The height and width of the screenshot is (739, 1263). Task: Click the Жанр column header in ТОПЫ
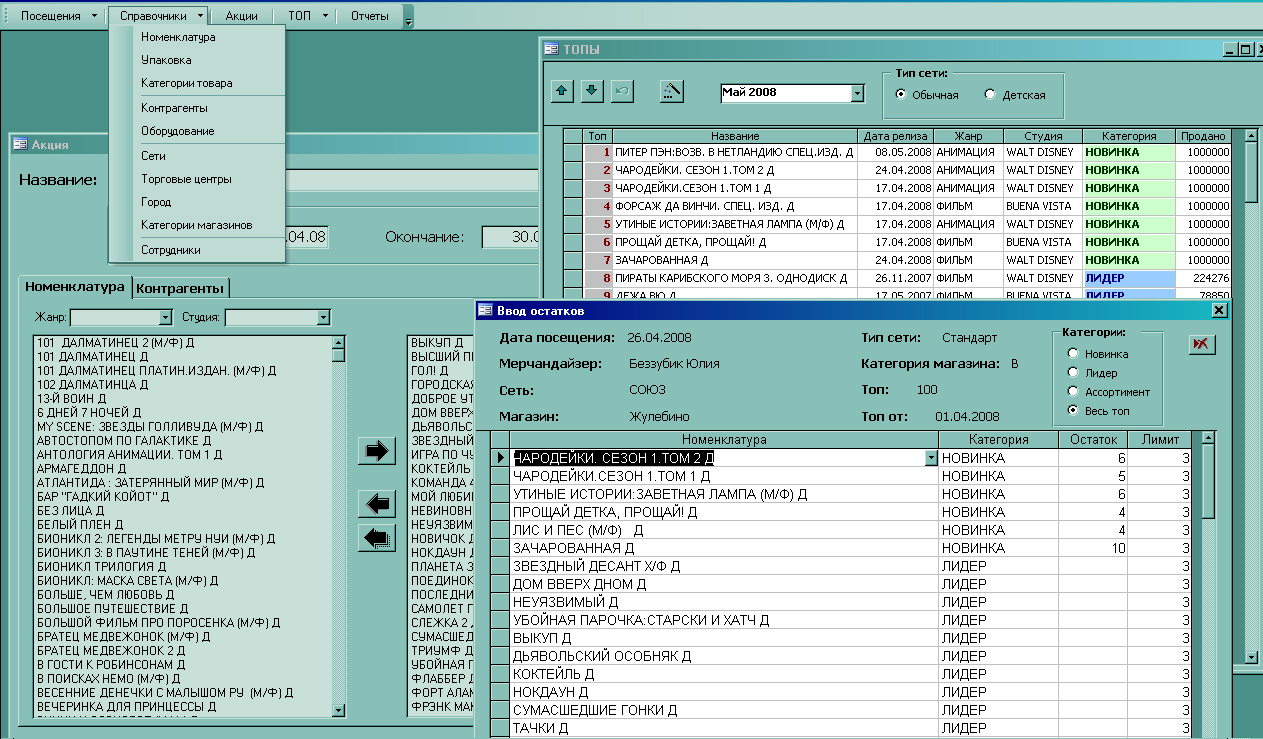tap(969, 136)
